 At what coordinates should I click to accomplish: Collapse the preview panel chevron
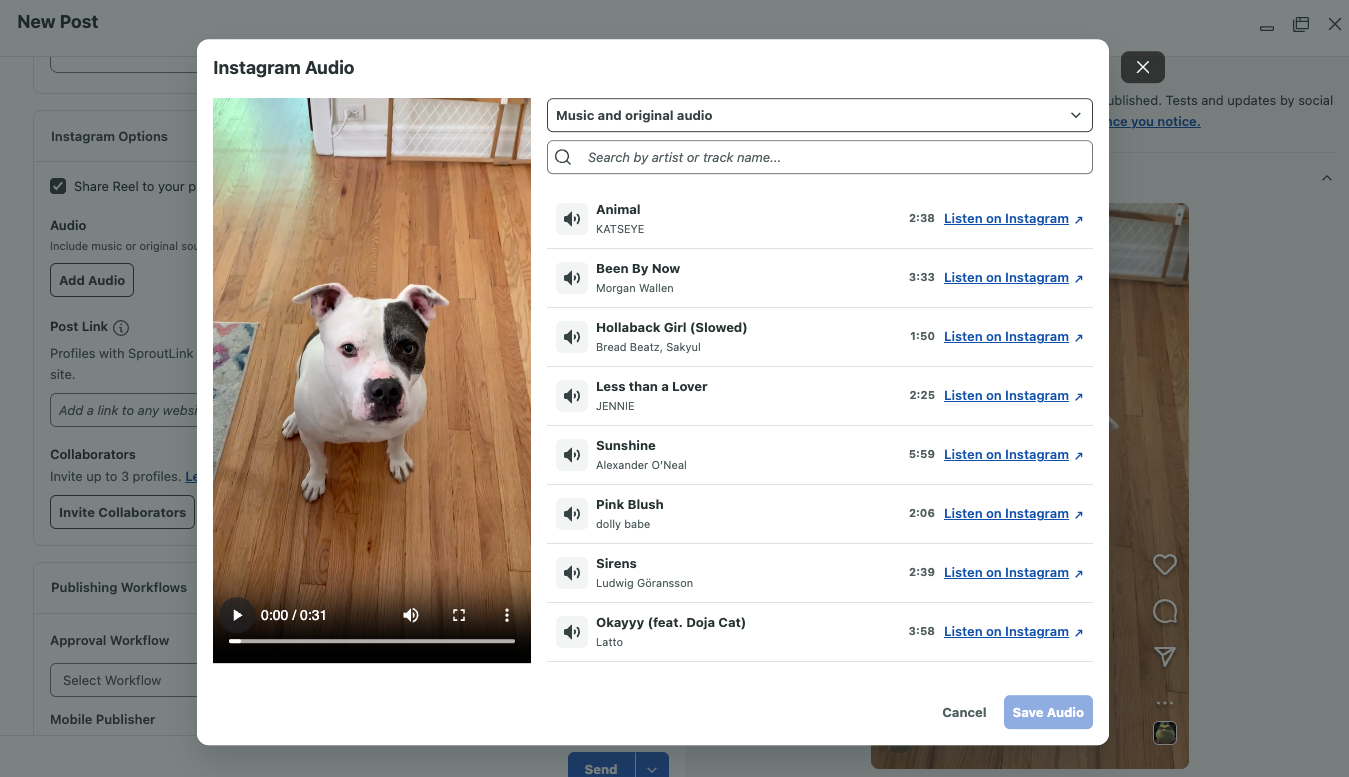point(1327,178)
